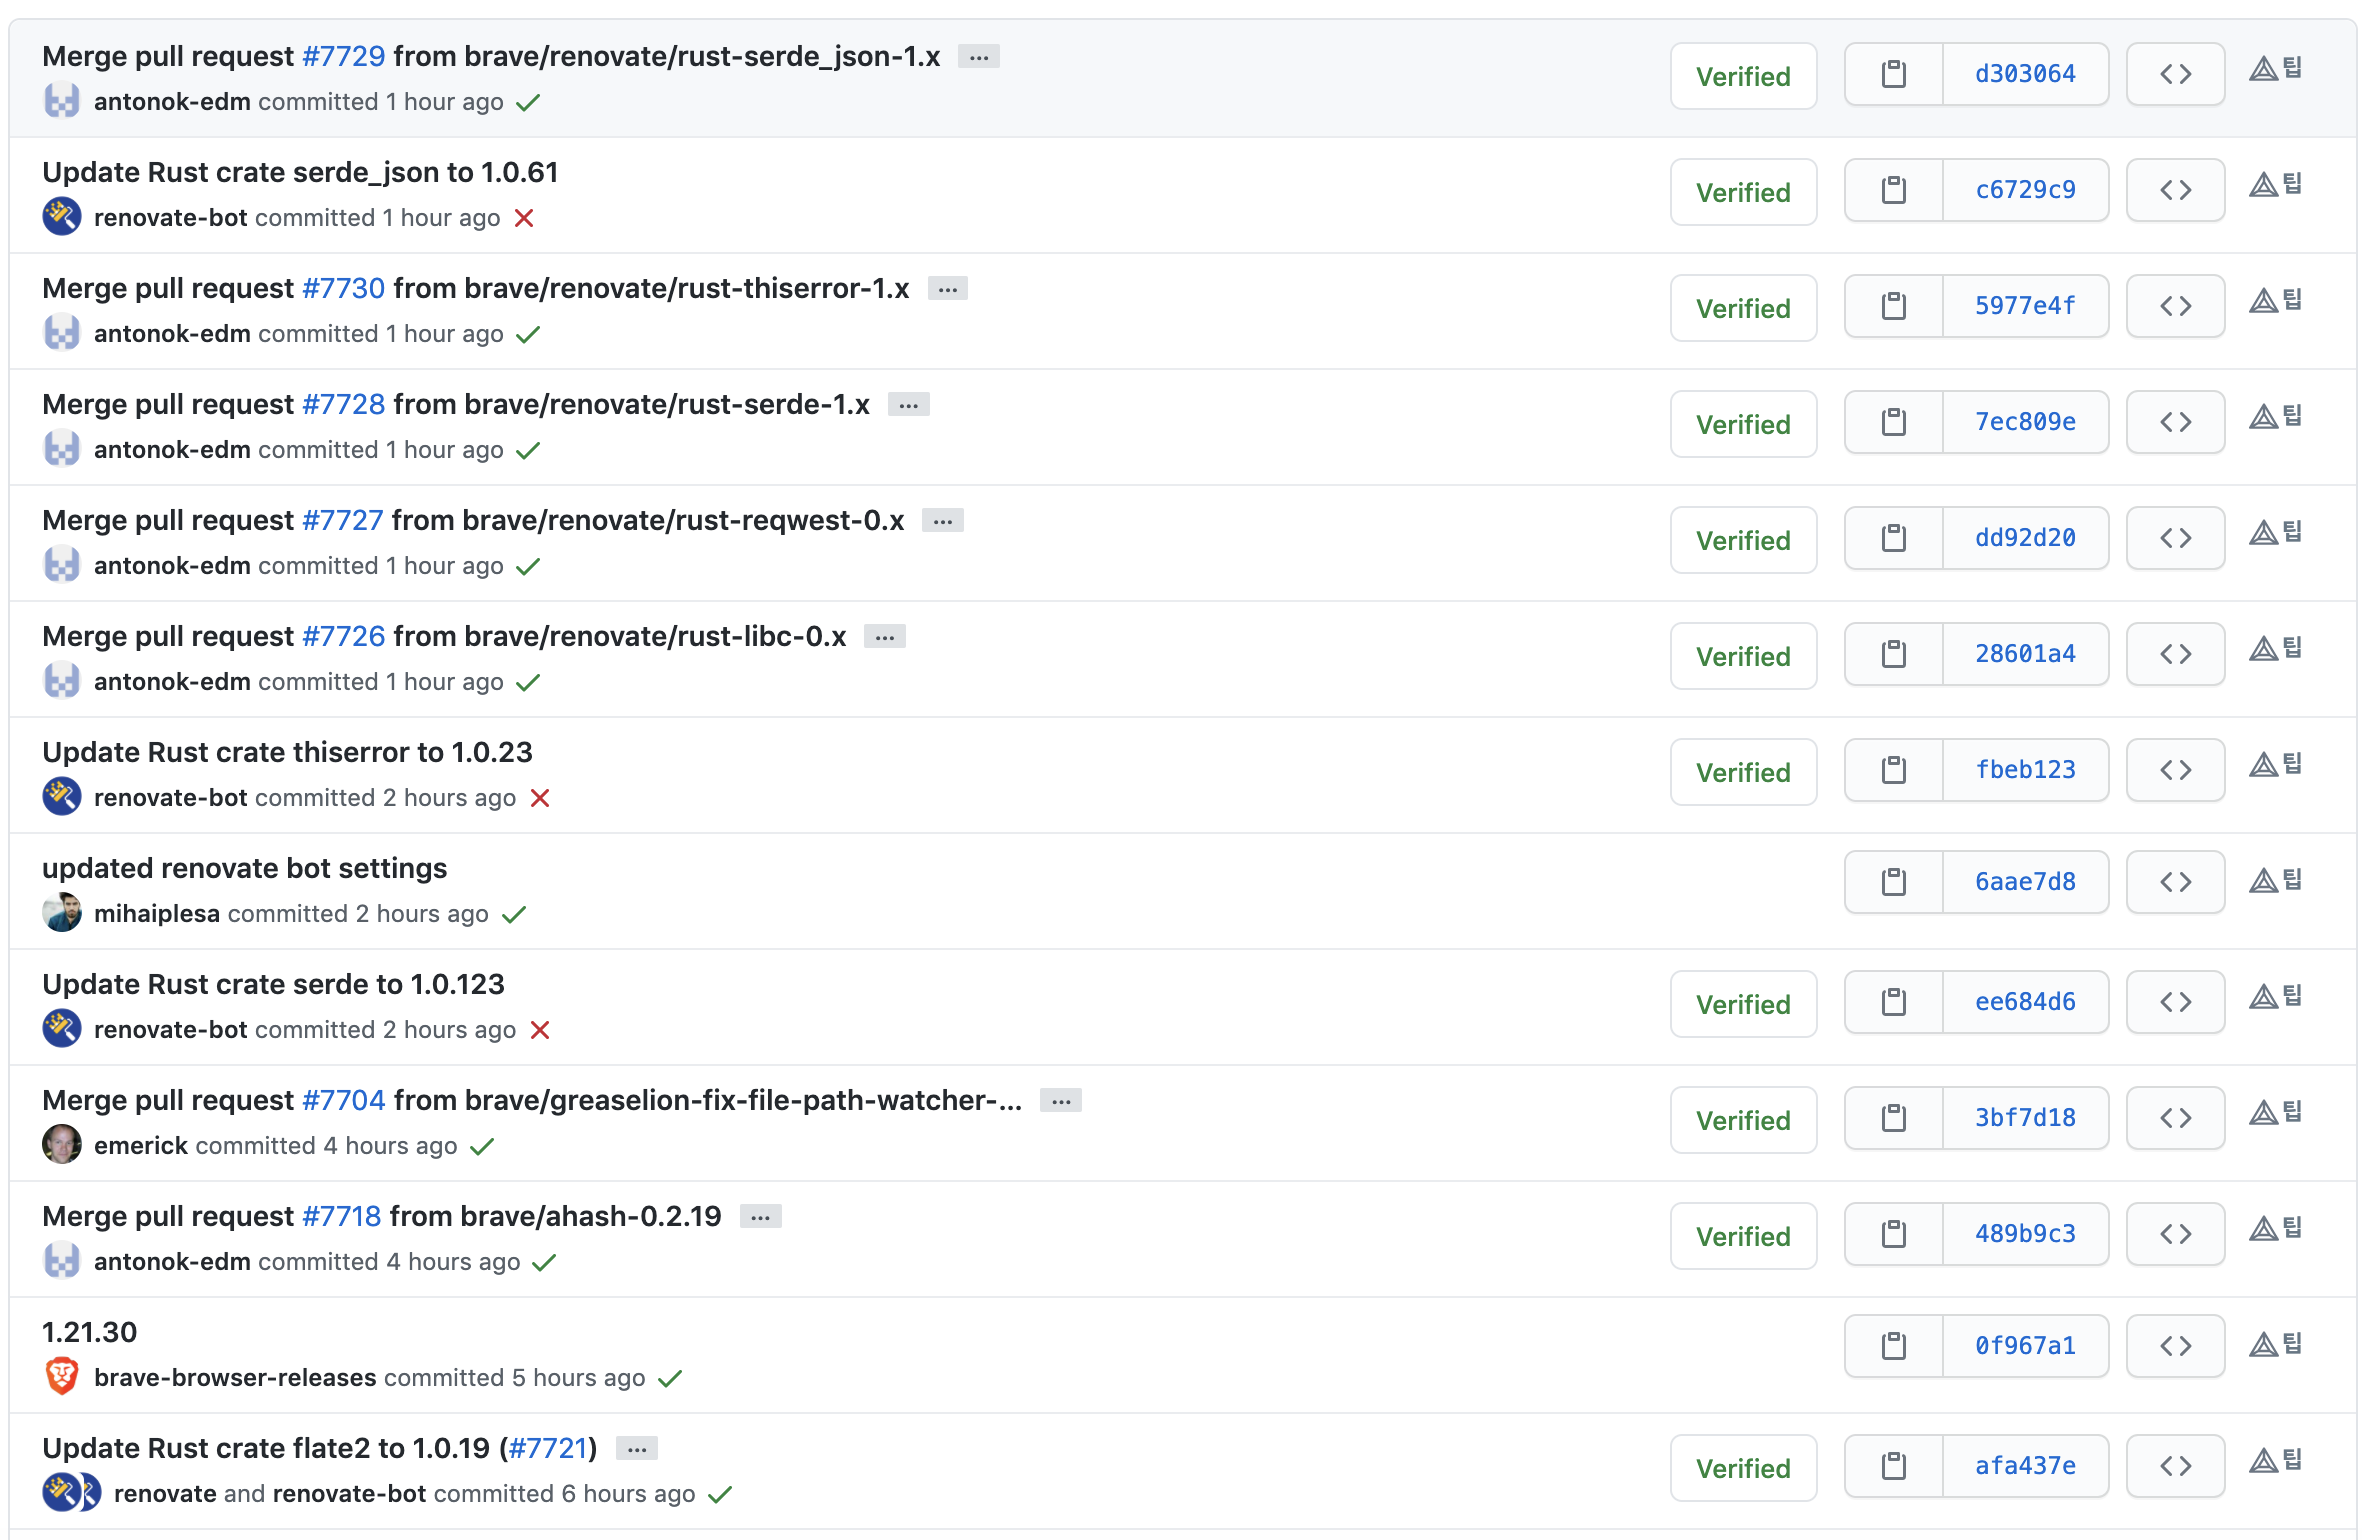This screenshot has height=1540, width=2362.
Task: Expand ellipsis on pull request #7704 commit
Action: 1061,1101
